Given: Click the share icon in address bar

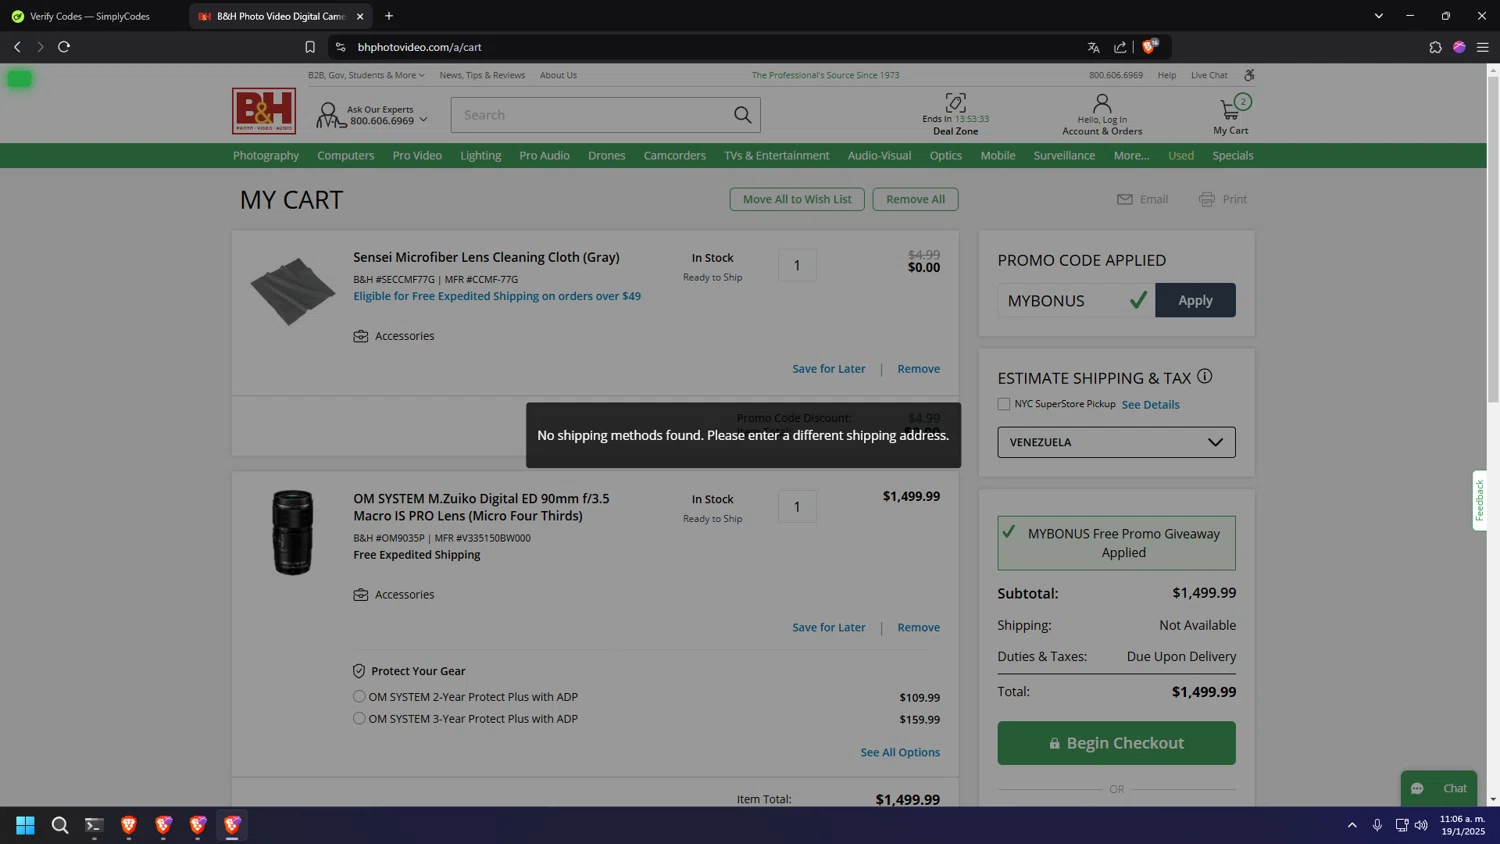Looking at the screenshot, I should (x=1120, y=47).
